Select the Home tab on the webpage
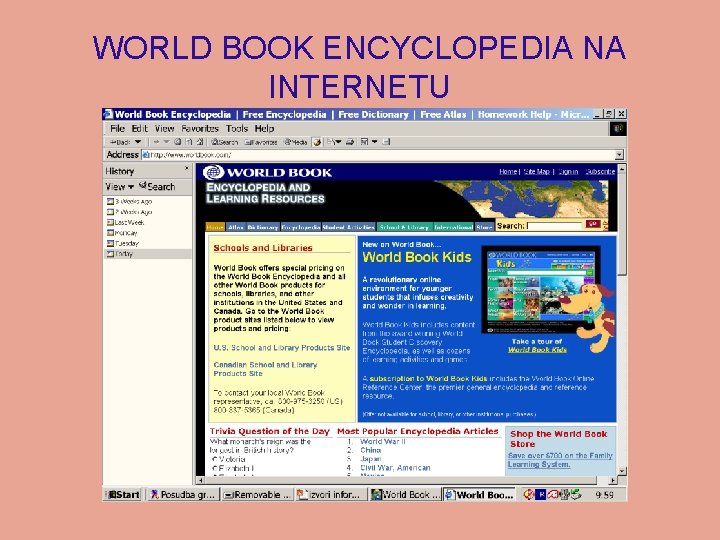This screenshot has width=720, height=540. coord(215,227)
